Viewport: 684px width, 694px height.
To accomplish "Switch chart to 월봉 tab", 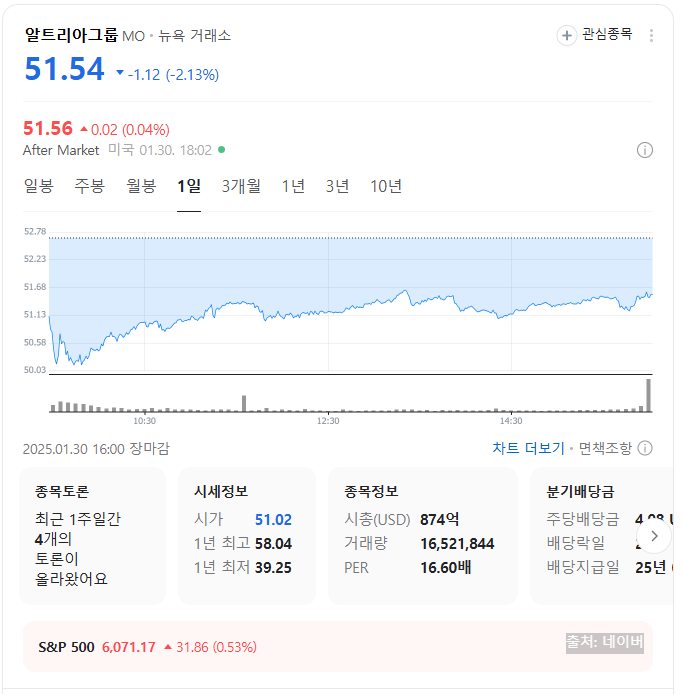I will click(x=141, y=186).
